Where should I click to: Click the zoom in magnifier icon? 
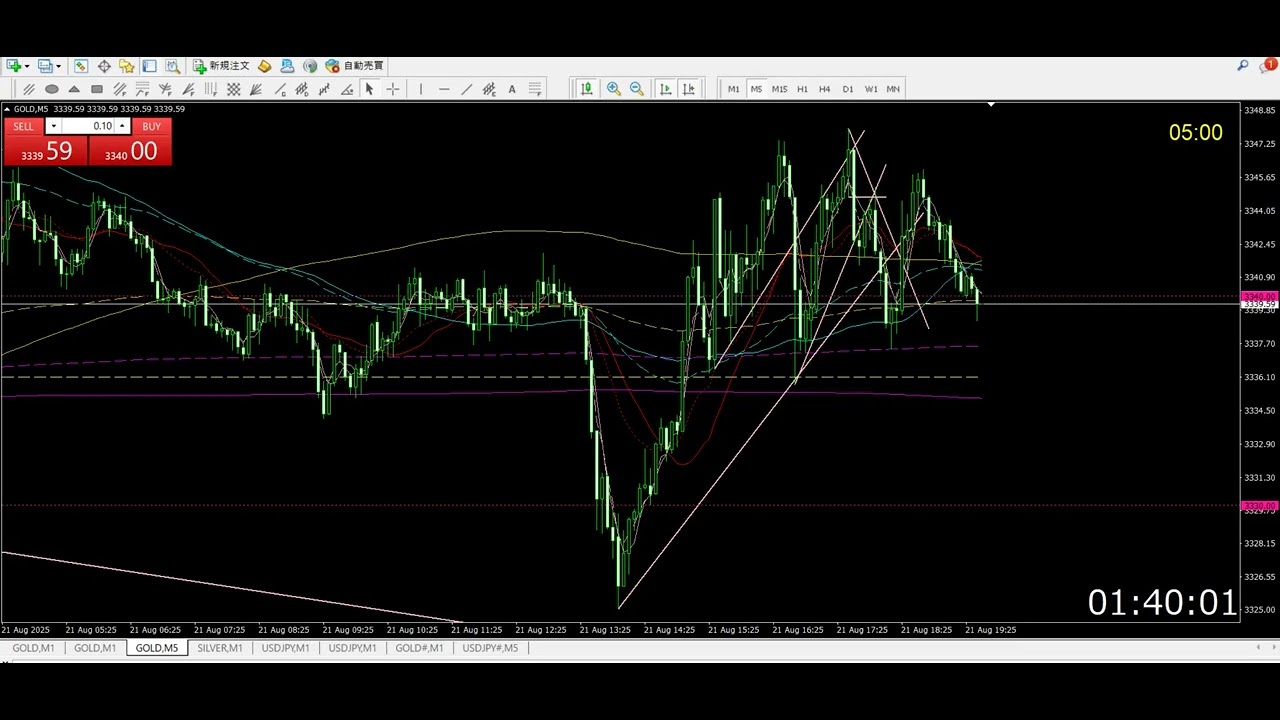613,89
